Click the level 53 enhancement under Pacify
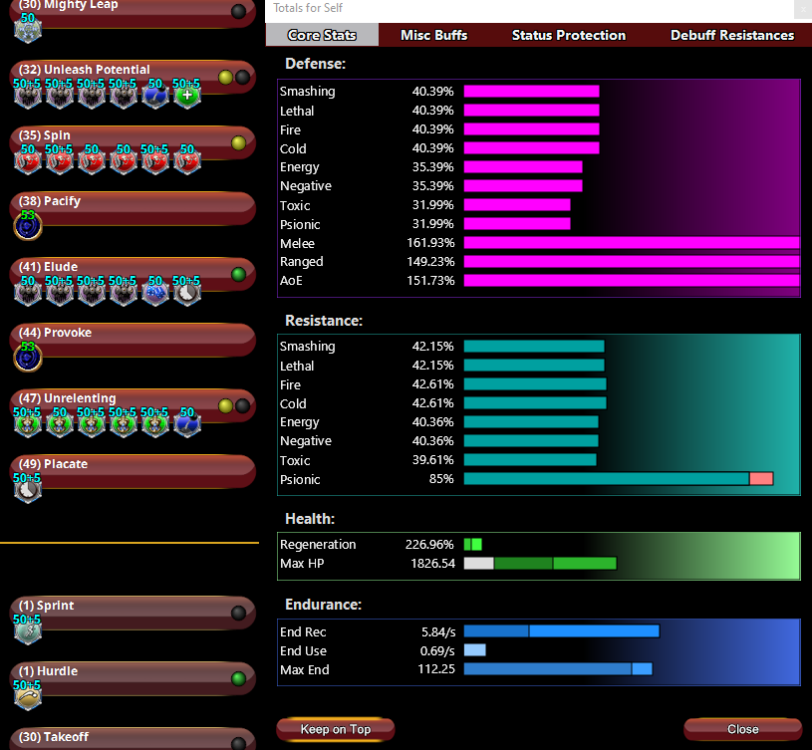The height and width of the screenshot is (750, 812). click(x=27, y=226)
